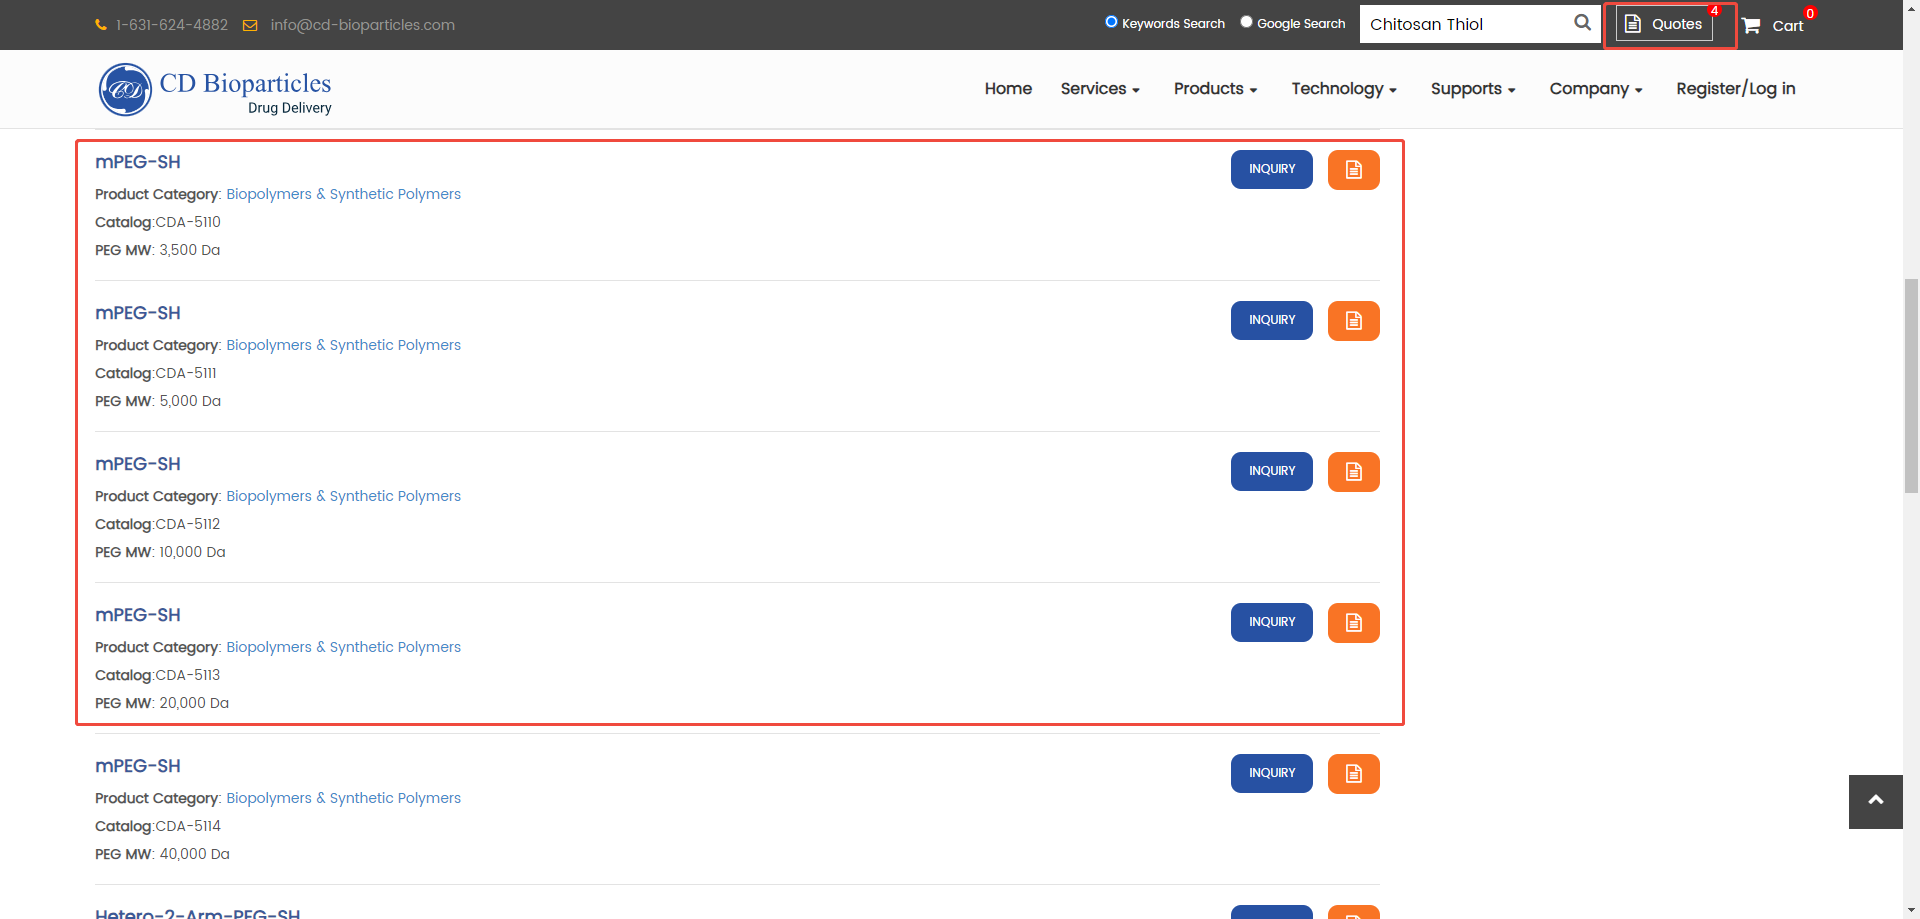Open Biopolymers & Synthetic Polymers link for CDA-5111
The image size is (1920, 919).
343,345
